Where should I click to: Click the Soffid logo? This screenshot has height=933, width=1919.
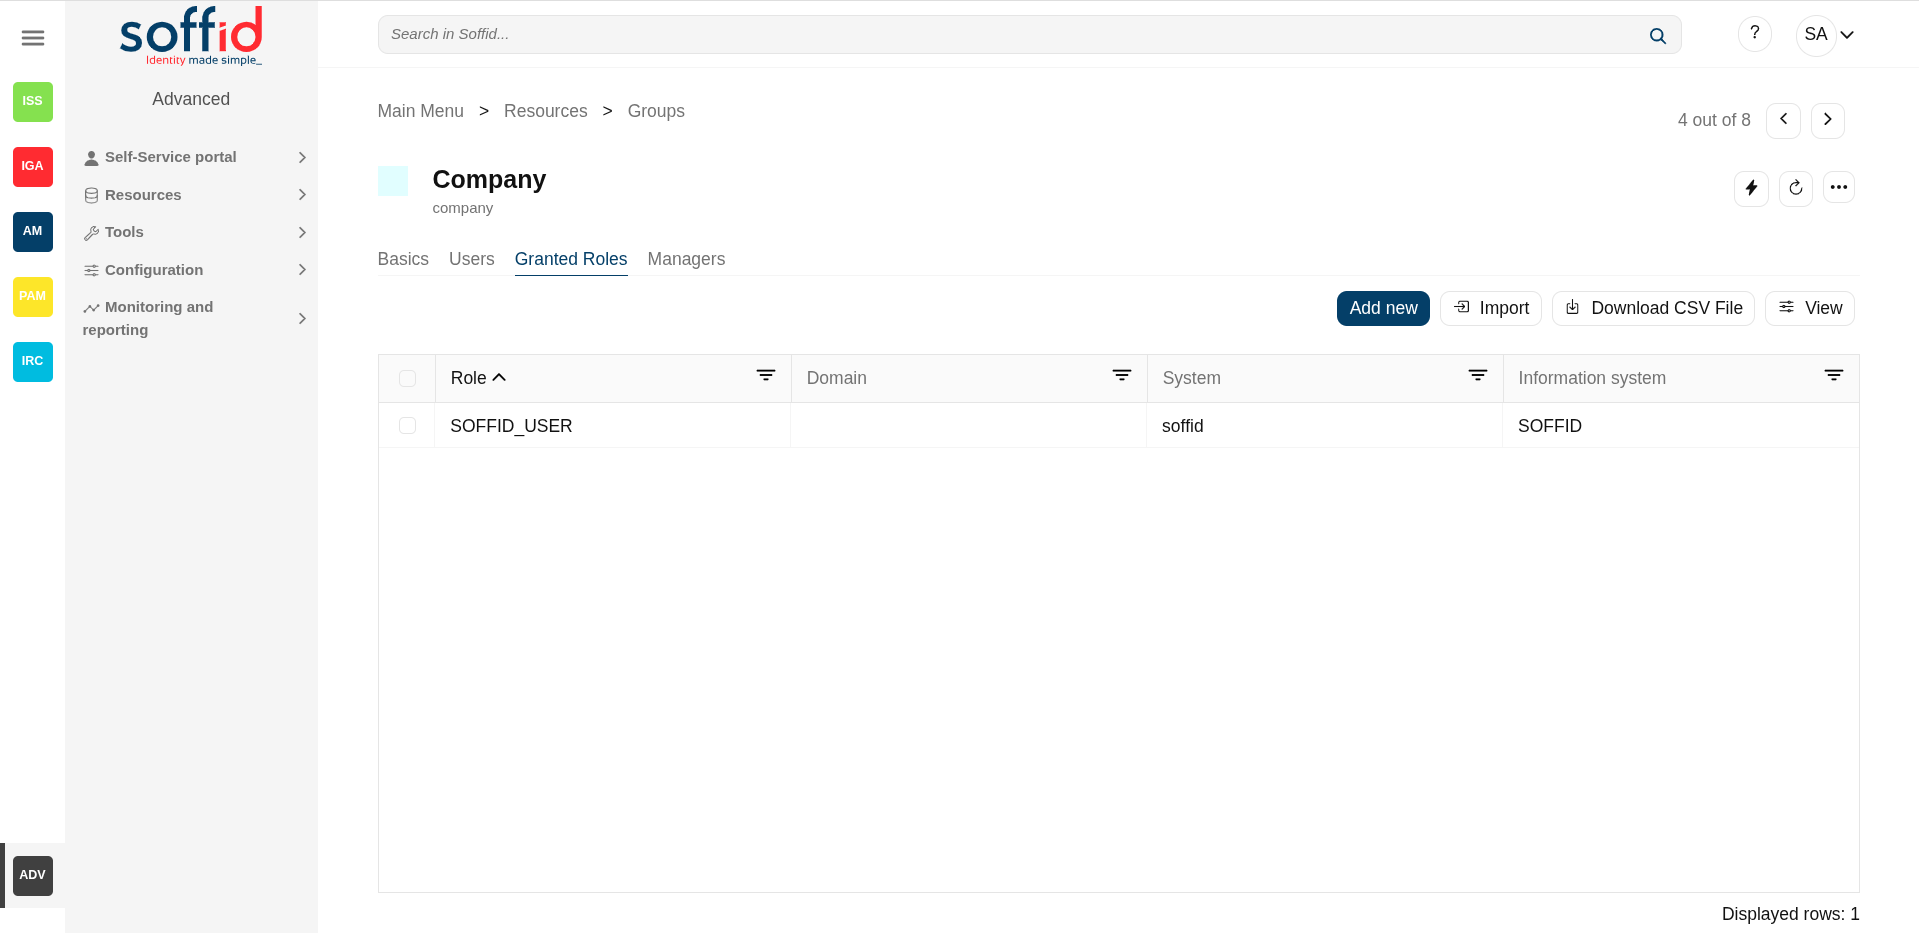191,36
